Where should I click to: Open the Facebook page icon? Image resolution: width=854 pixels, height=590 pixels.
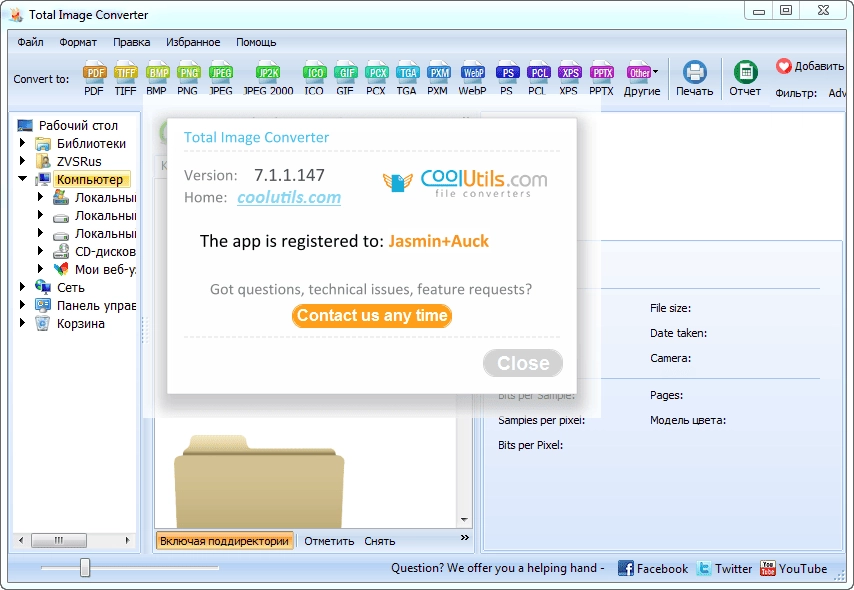click(626, 568)
